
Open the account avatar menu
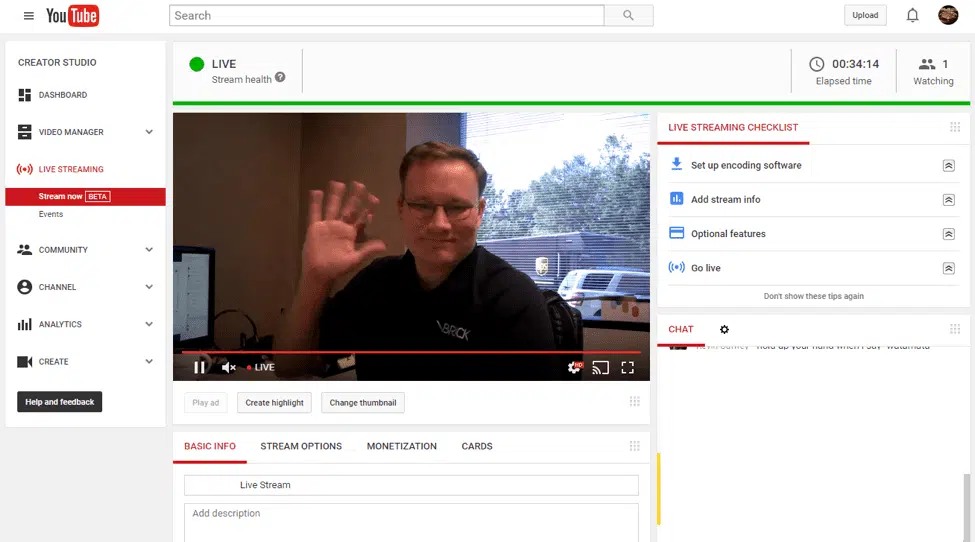click(948, 16)
